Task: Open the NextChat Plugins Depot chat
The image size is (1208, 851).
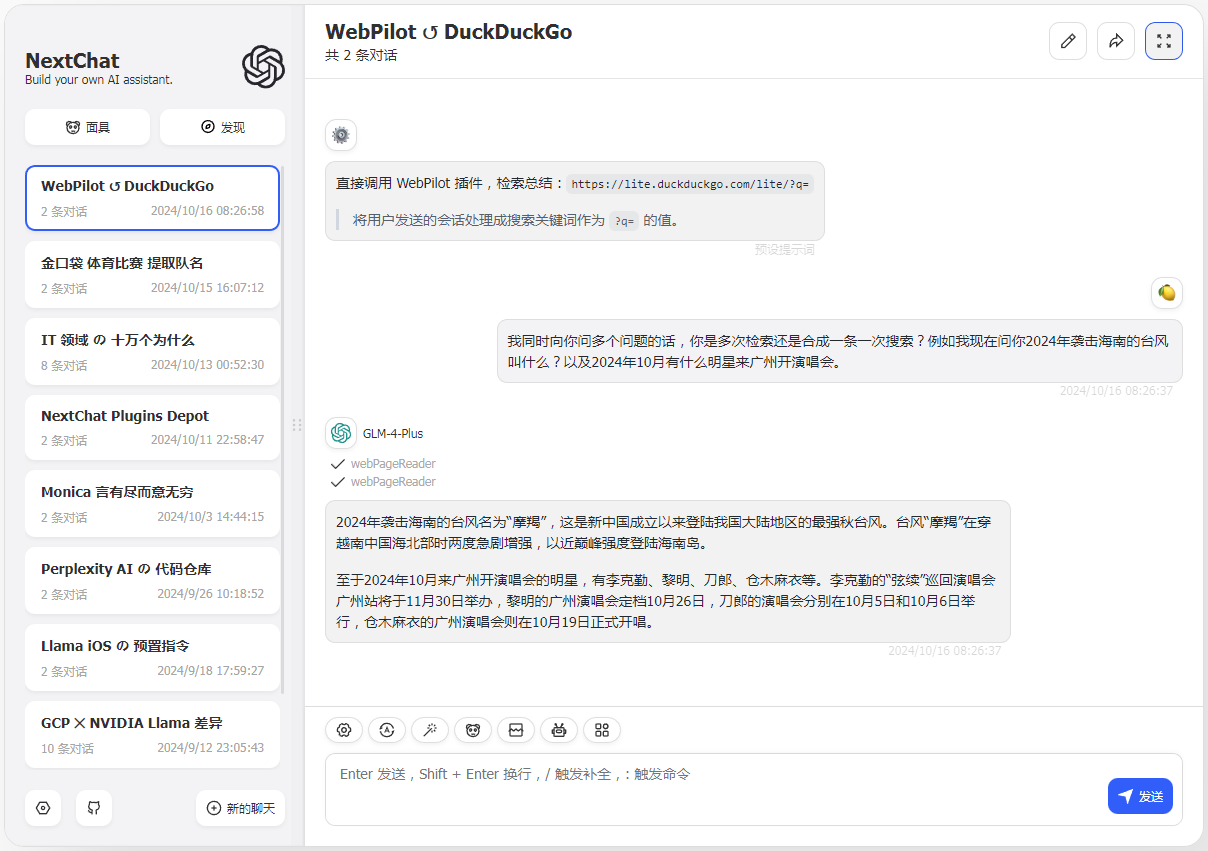Action: (152, 428)
